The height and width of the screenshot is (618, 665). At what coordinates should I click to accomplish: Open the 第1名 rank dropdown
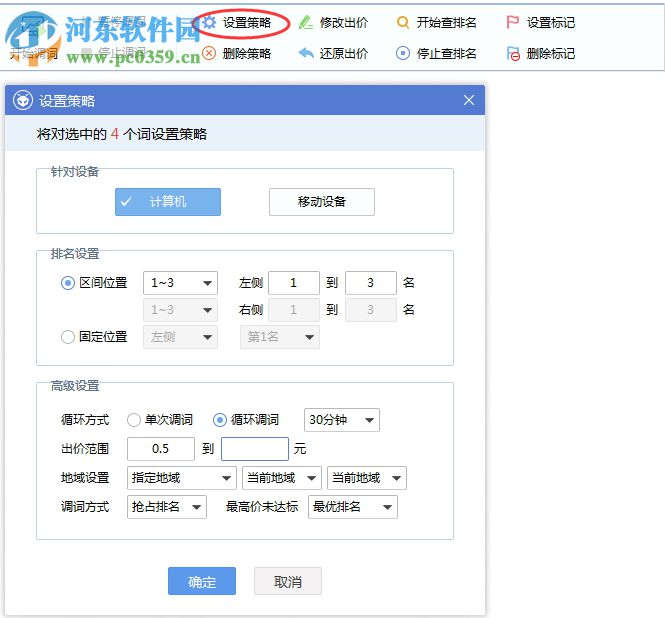coord(279,337)
